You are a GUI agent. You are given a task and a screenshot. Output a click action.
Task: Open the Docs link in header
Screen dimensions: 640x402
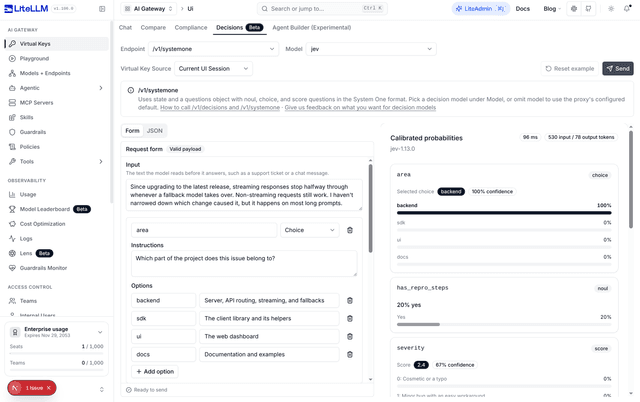click(522, 9)
